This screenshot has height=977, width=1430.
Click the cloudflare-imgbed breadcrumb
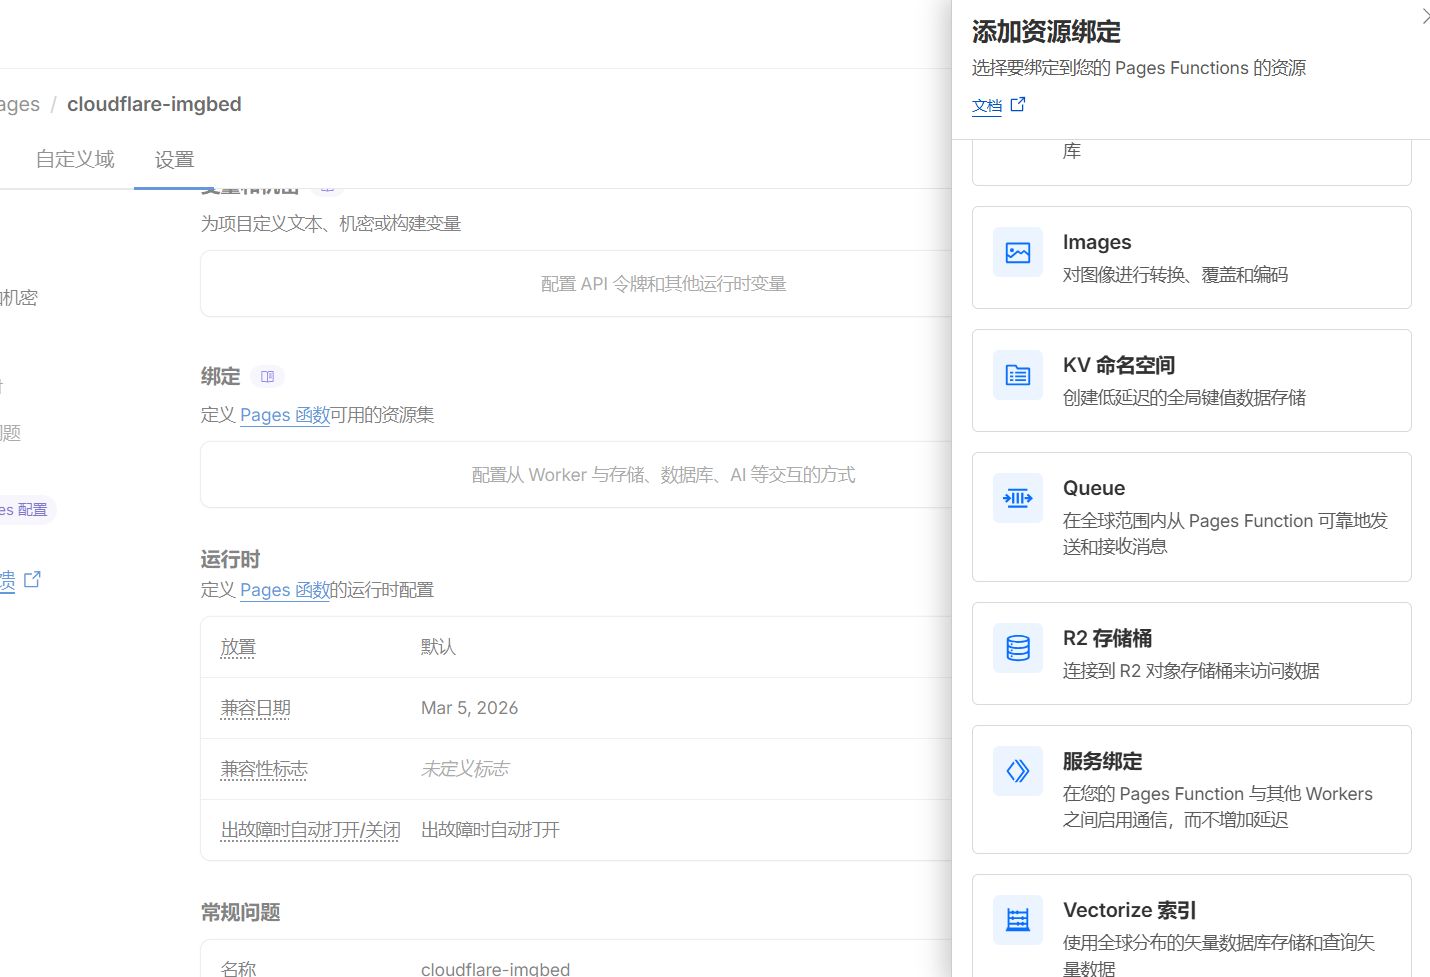tap(154, 104)
